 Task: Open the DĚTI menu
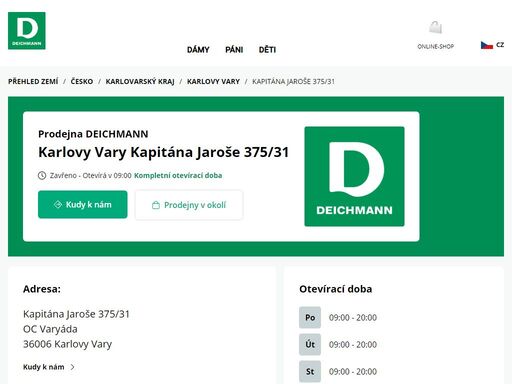pos(267,50)
